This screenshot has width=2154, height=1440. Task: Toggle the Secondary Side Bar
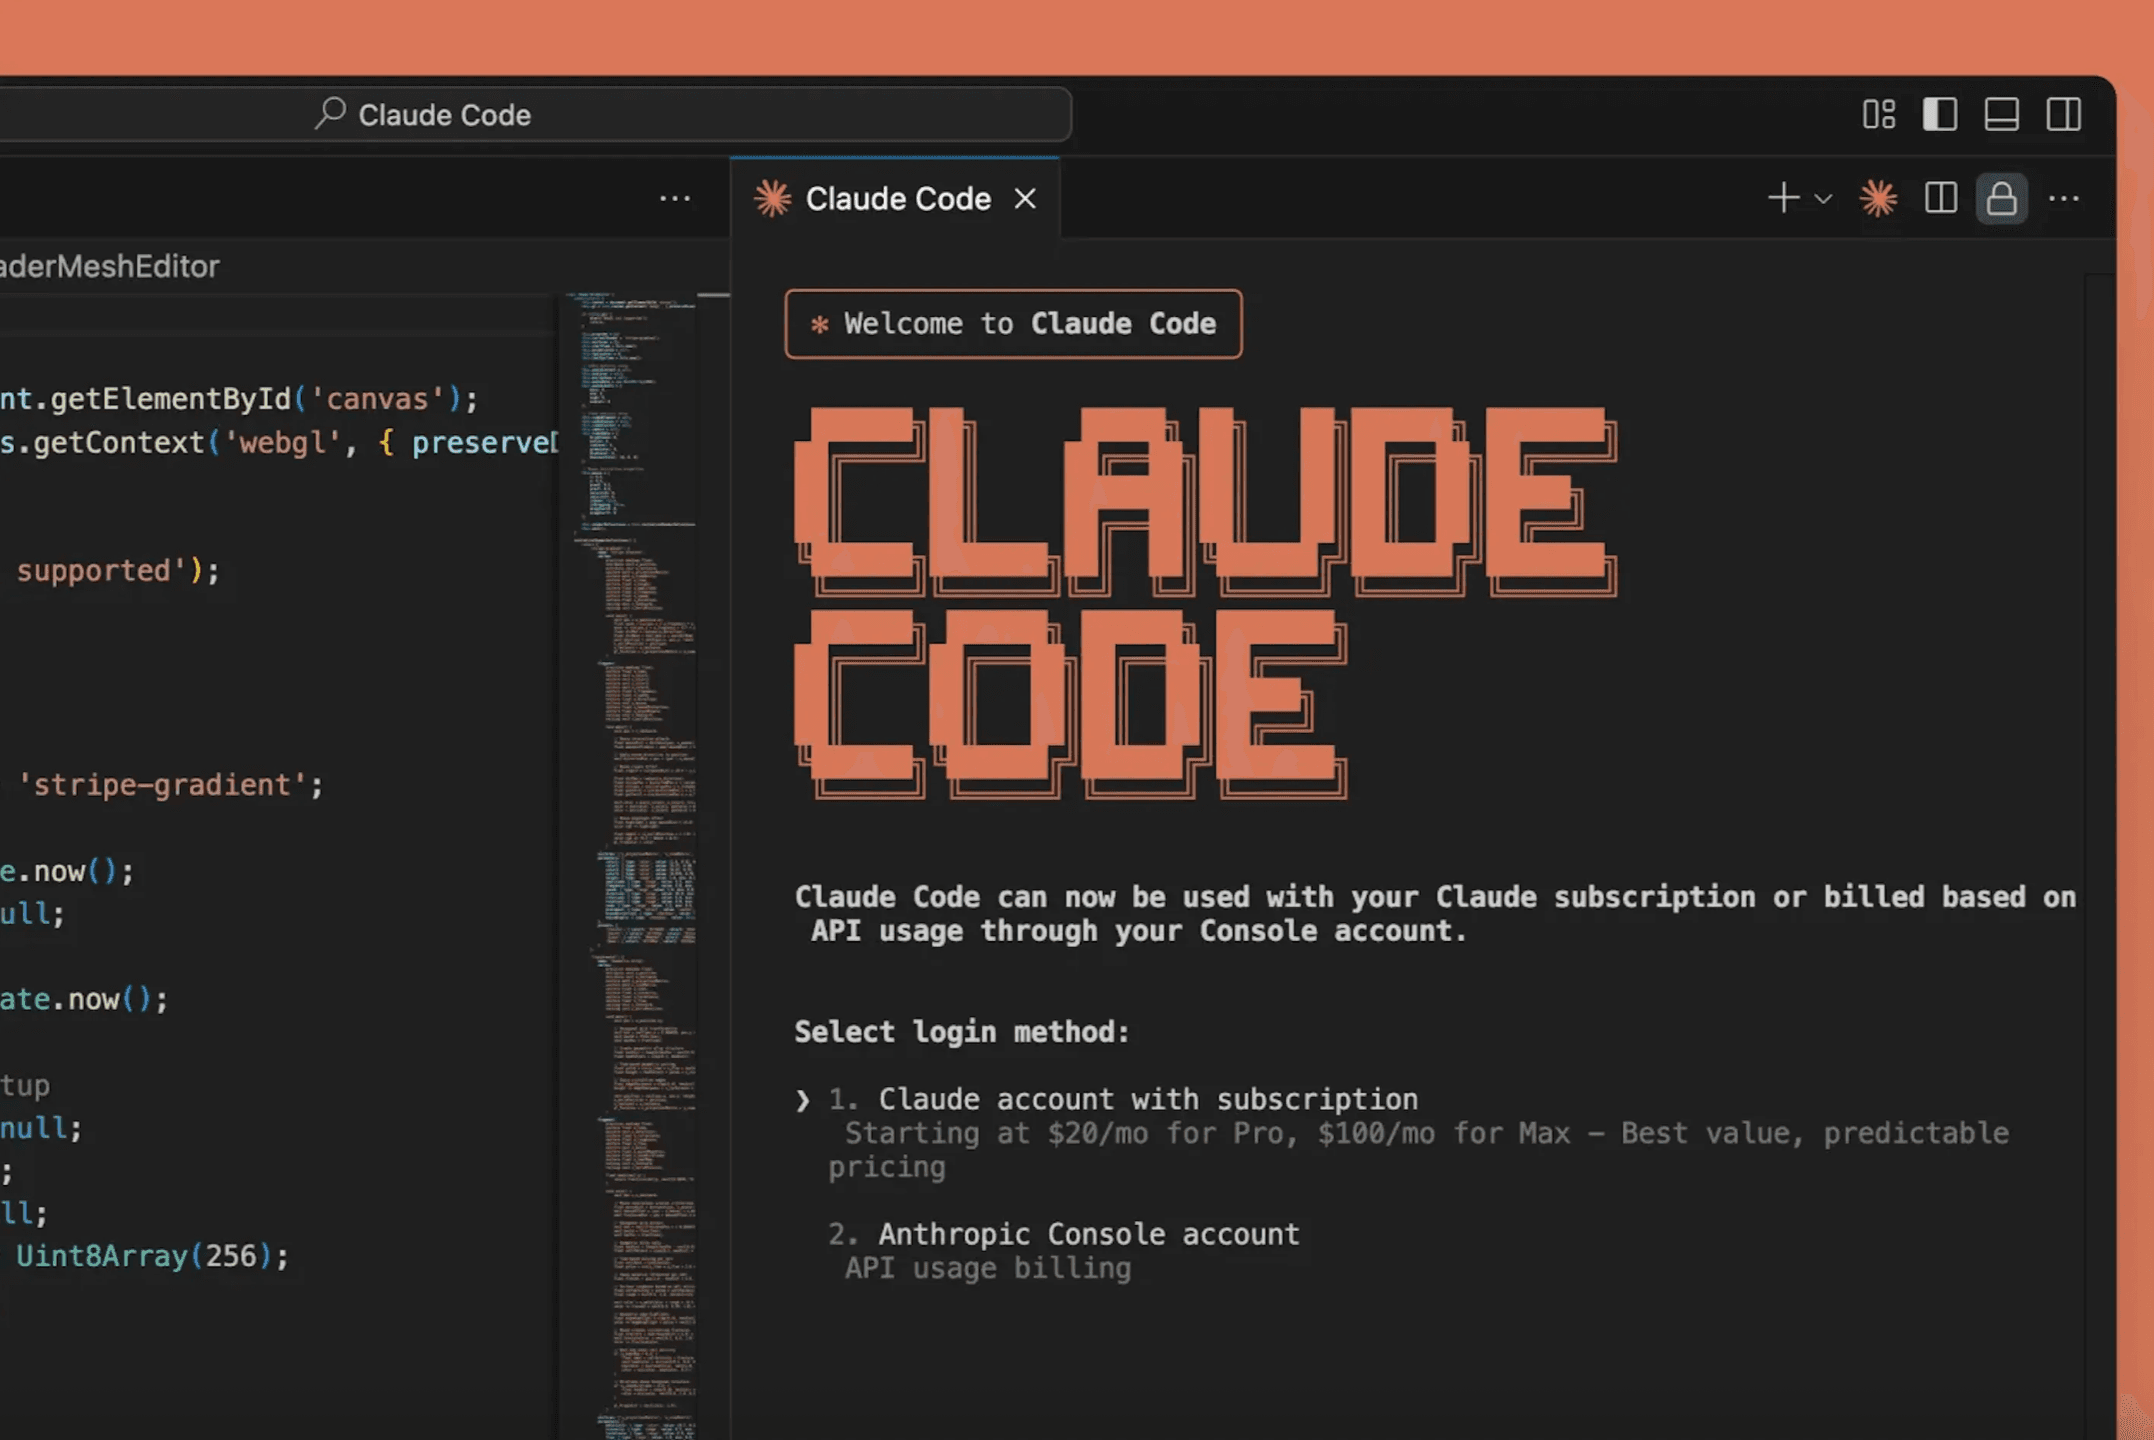[2062, 114]
